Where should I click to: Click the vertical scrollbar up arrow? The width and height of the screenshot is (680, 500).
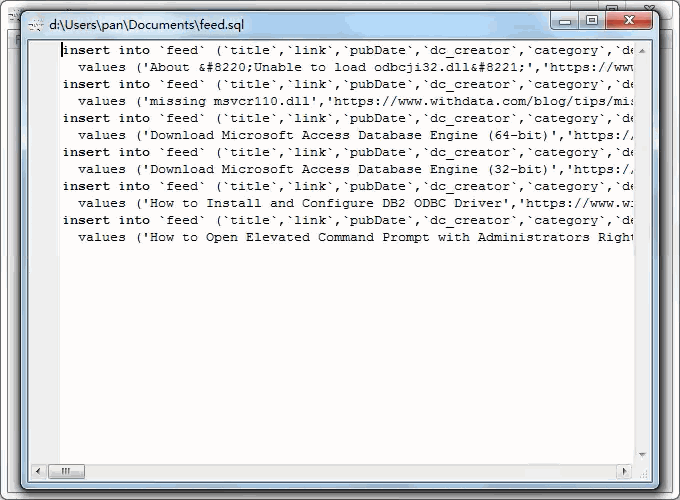pyautogui.click(x=642, y=51)
